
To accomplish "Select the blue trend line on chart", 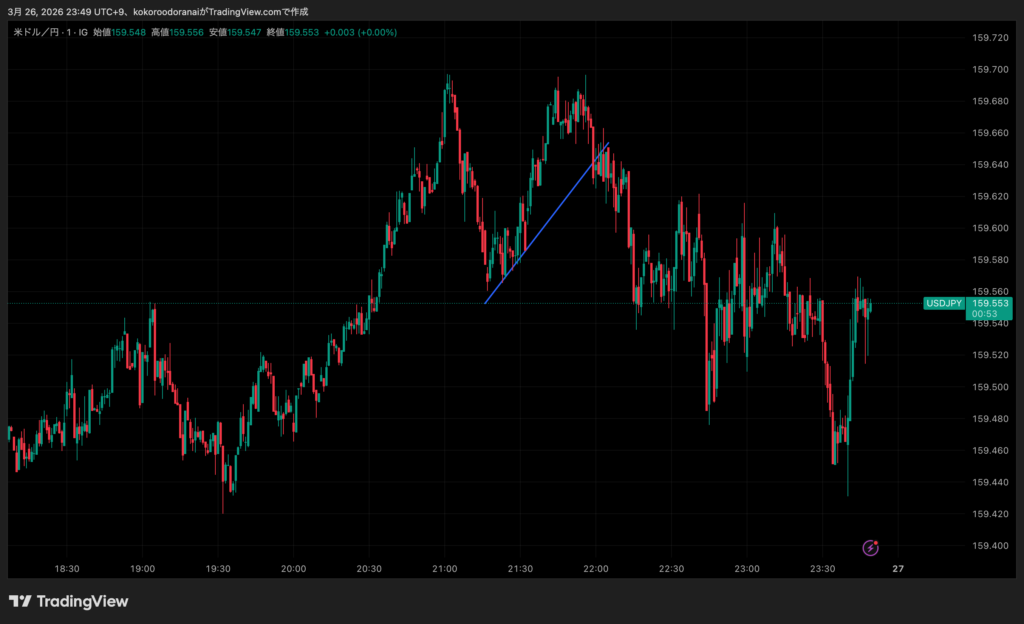I will tap(547, 223).
